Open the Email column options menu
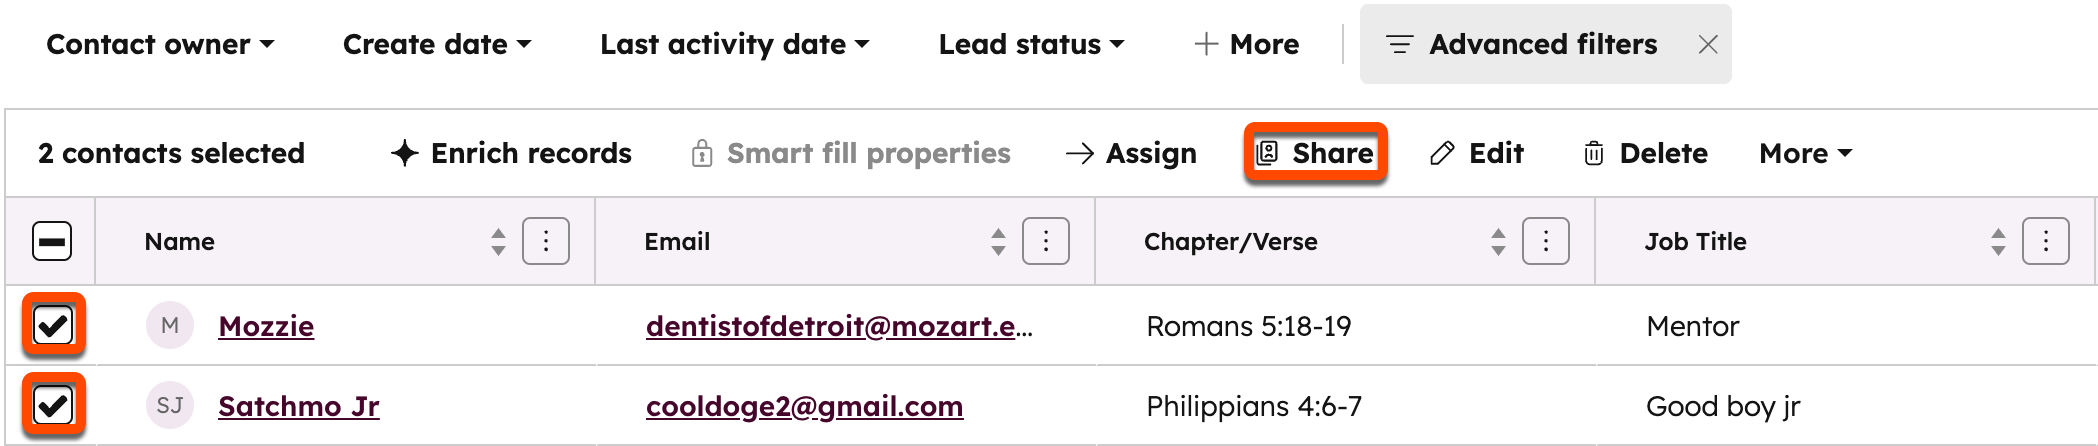The height and width of the screenshot is (446, 2098). point(1045,241)
